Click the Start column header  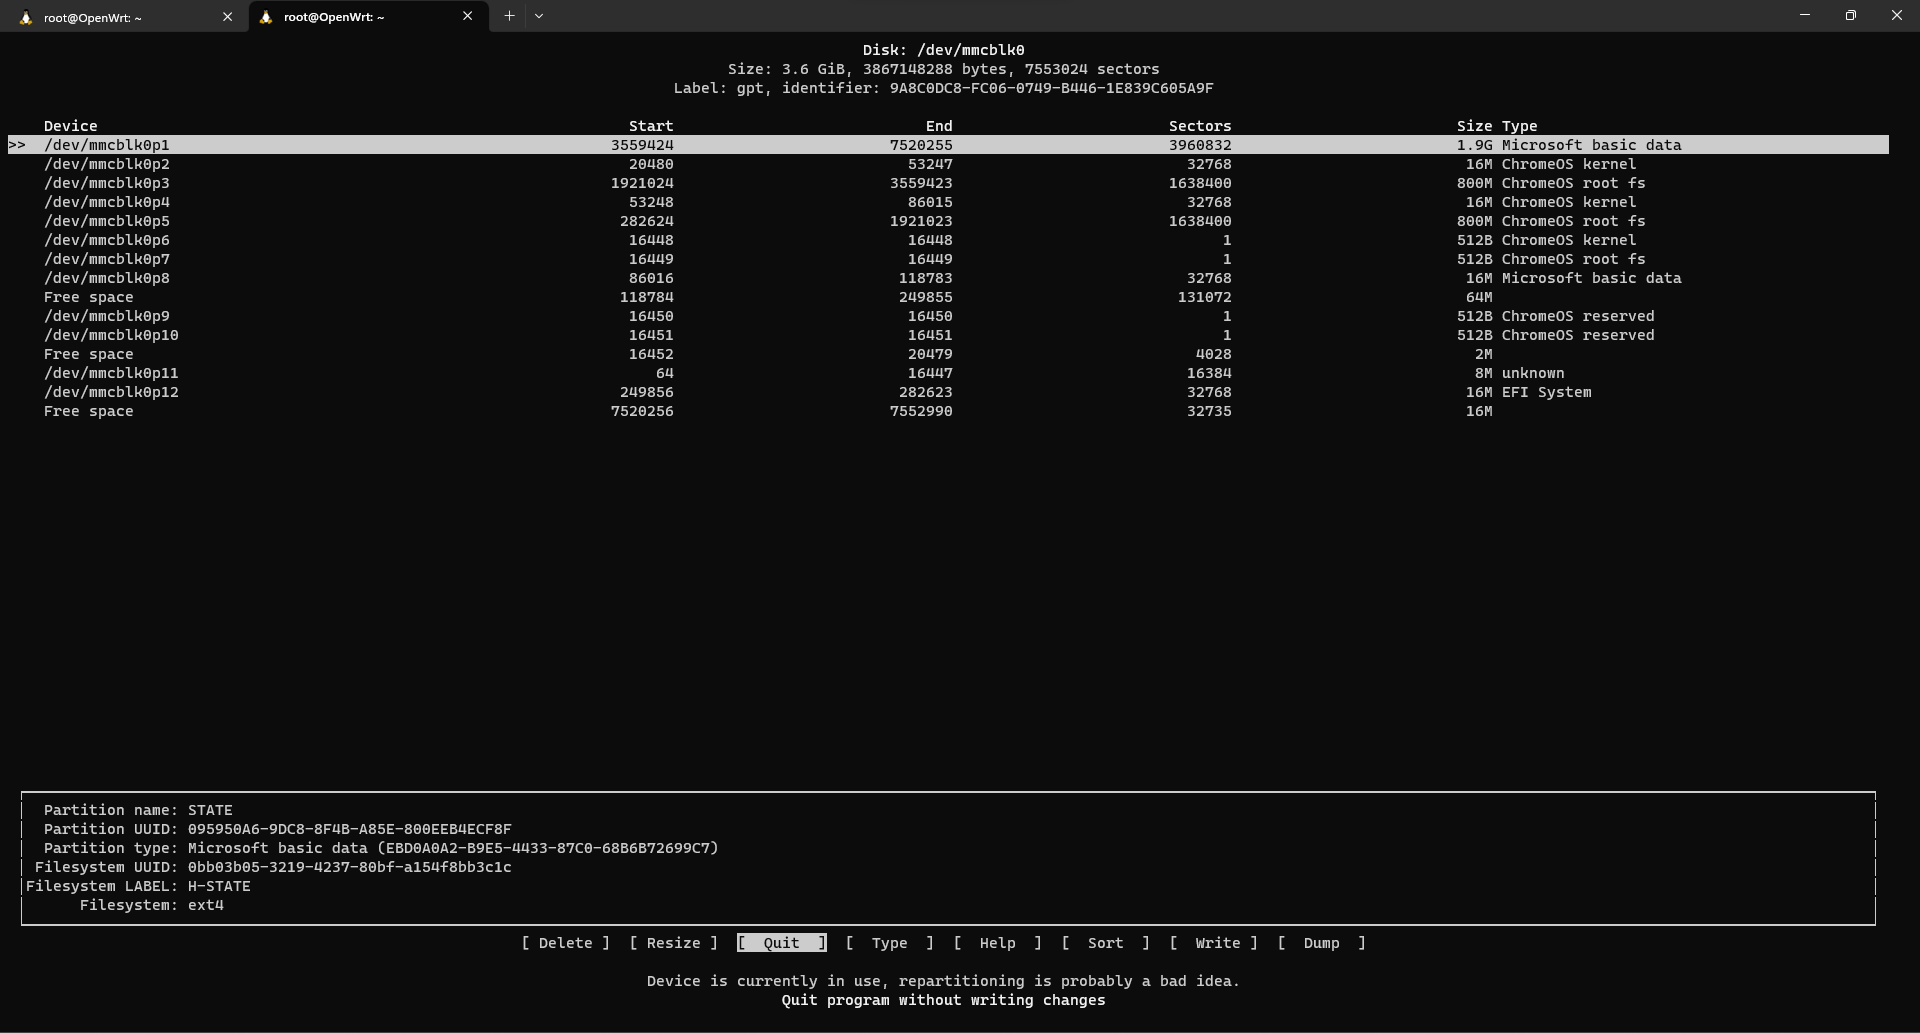[651, 126]
